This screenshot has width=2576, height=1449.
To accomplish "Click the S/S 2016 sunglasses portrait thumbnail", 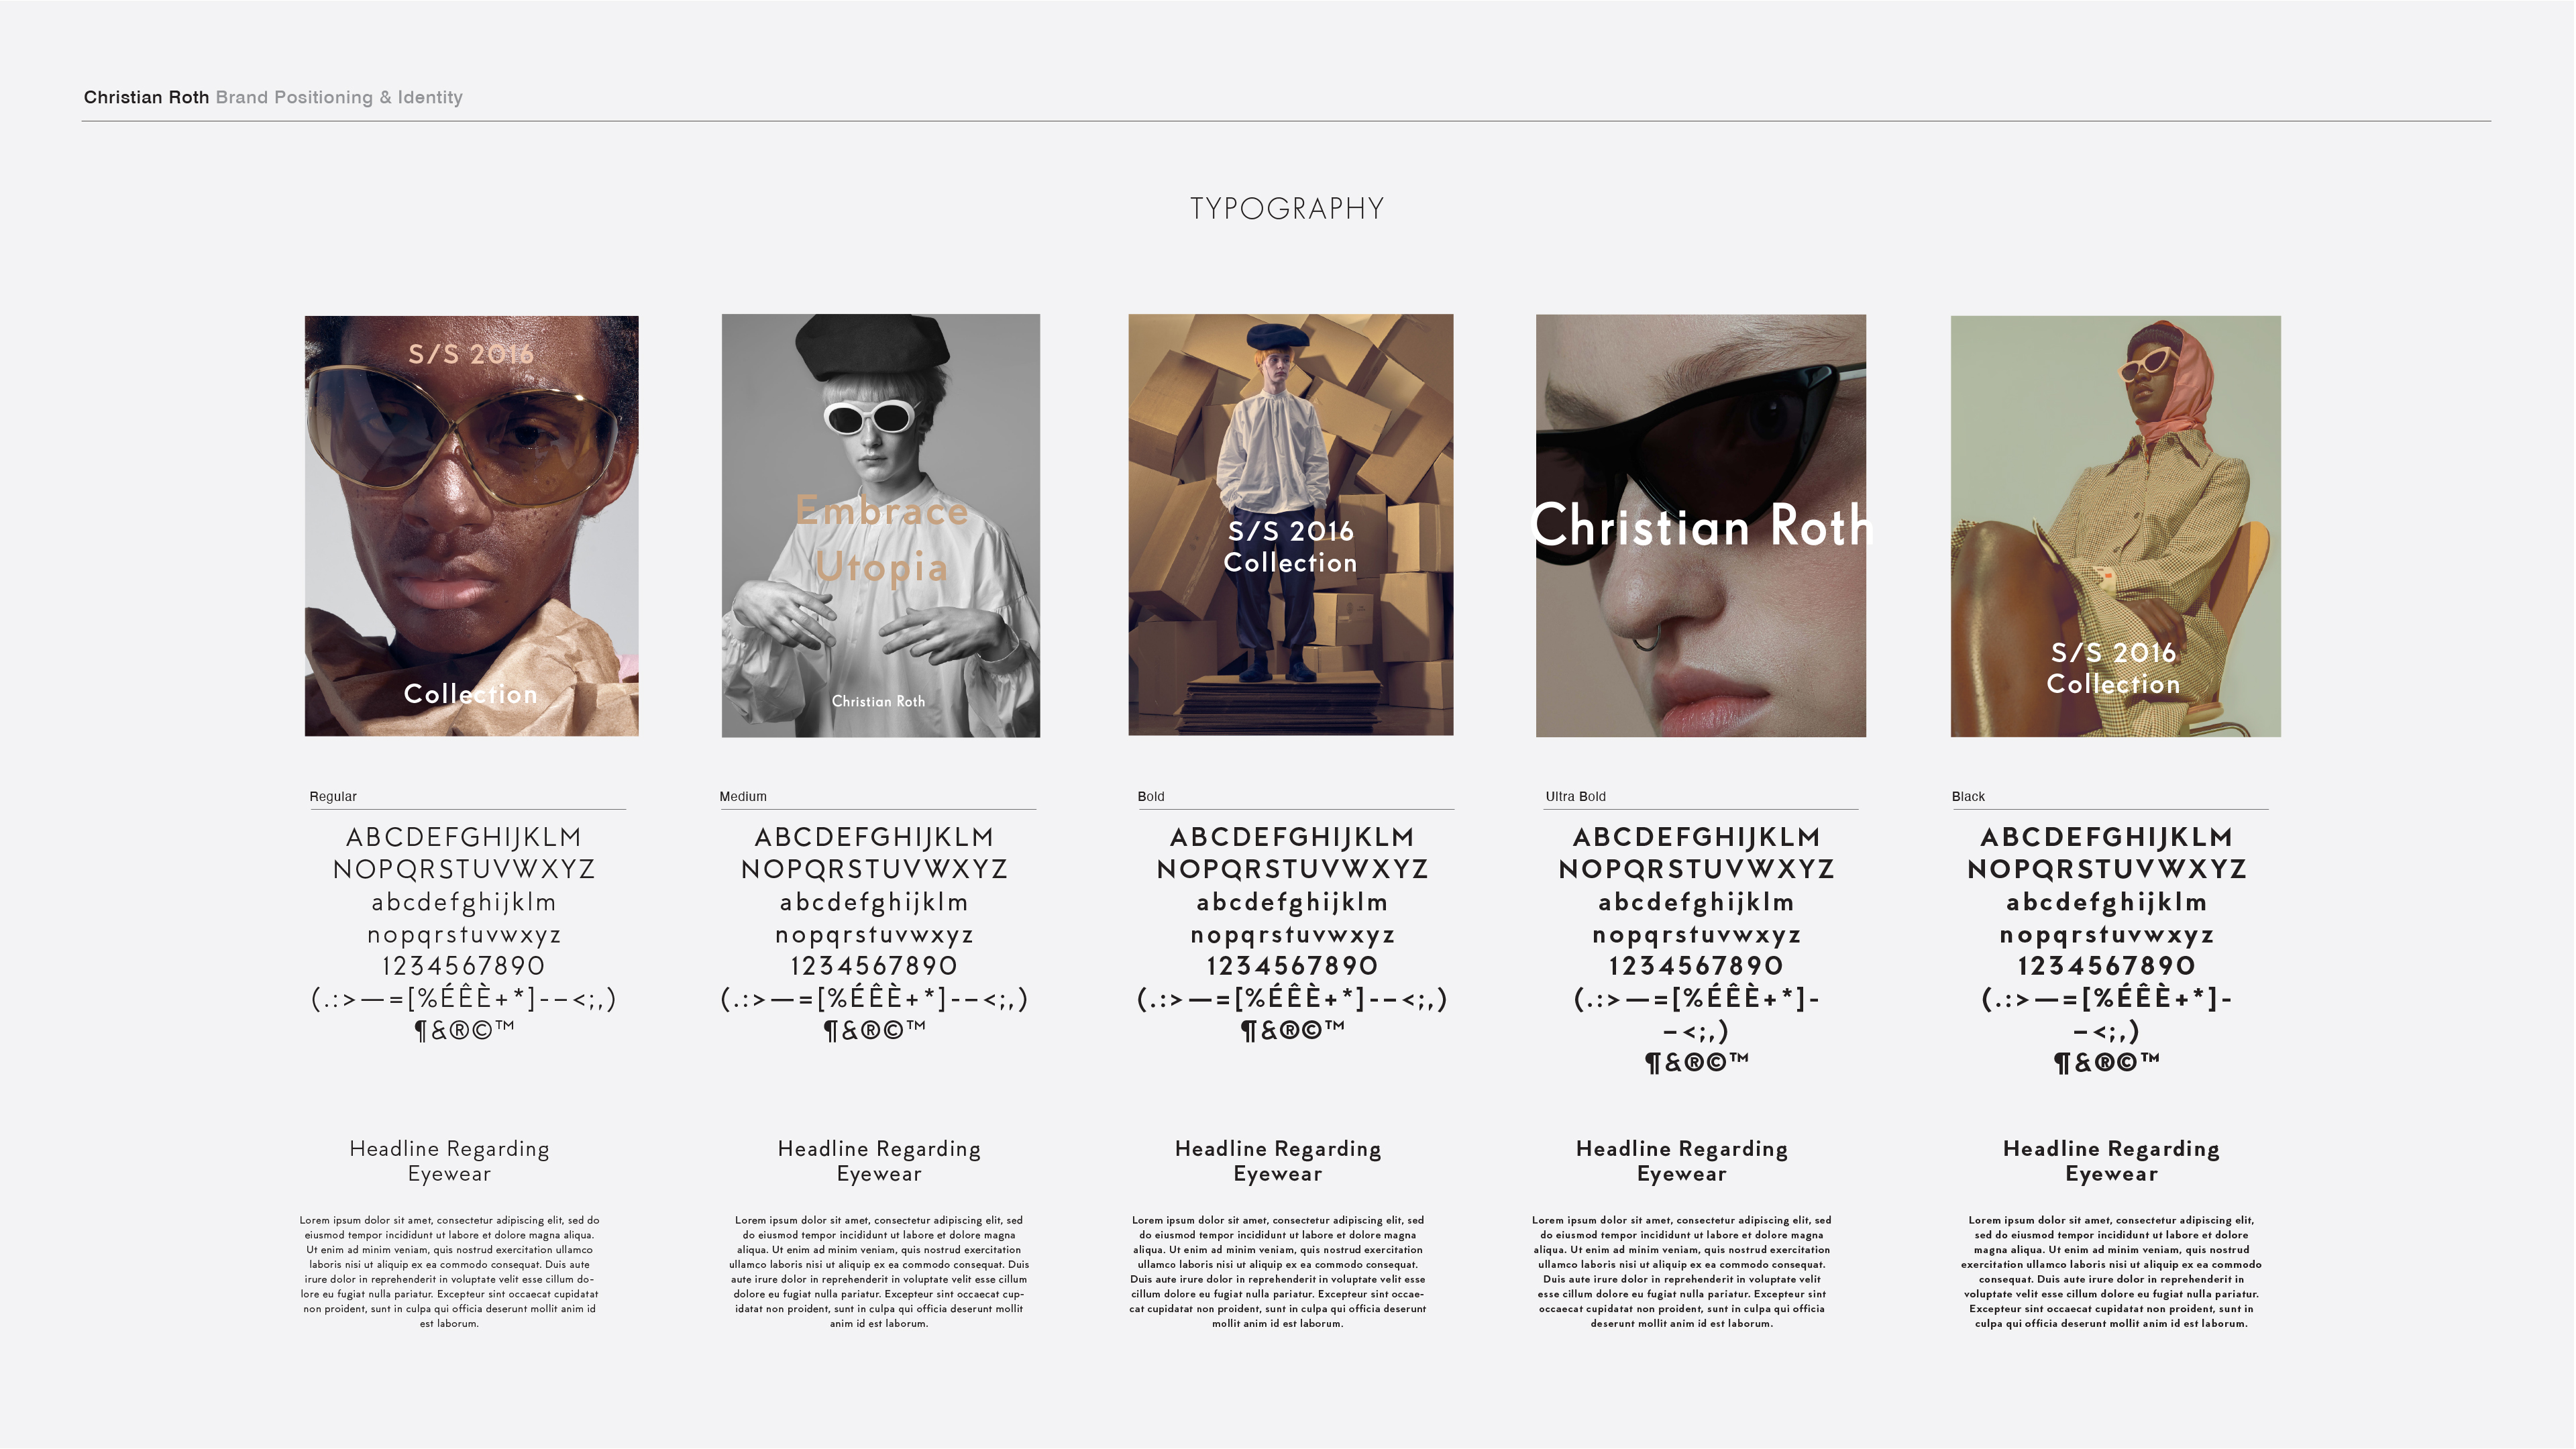I will pyautogui.click(x=471, y=526).
